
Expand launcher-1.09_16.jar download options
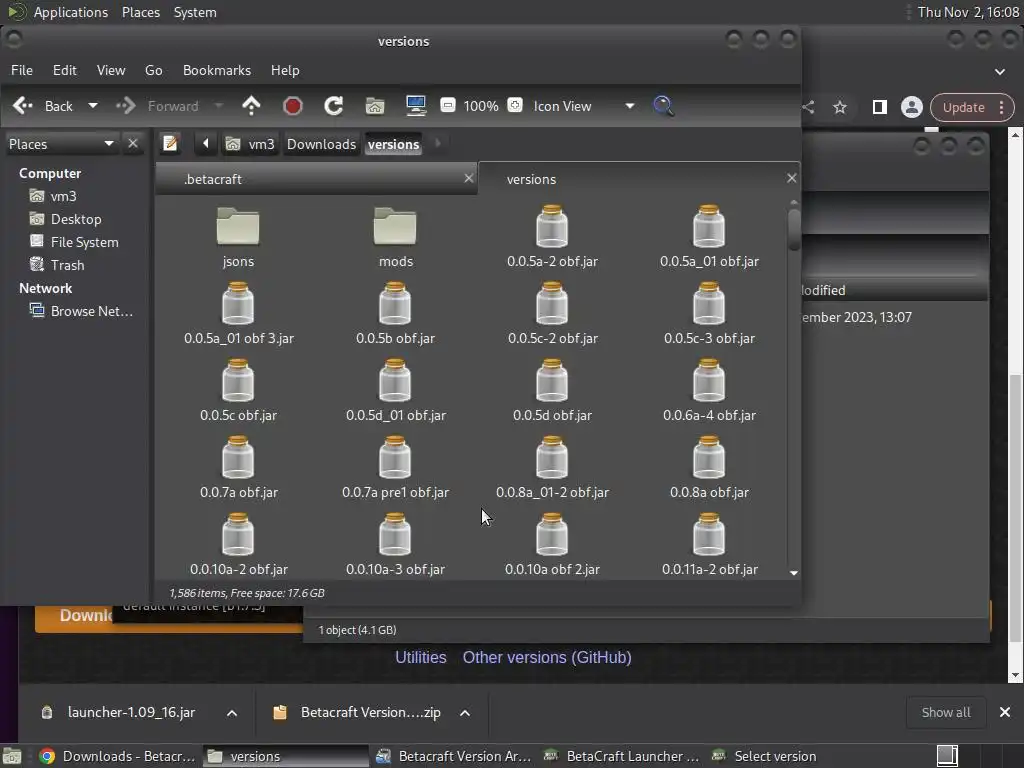[232, 712]
